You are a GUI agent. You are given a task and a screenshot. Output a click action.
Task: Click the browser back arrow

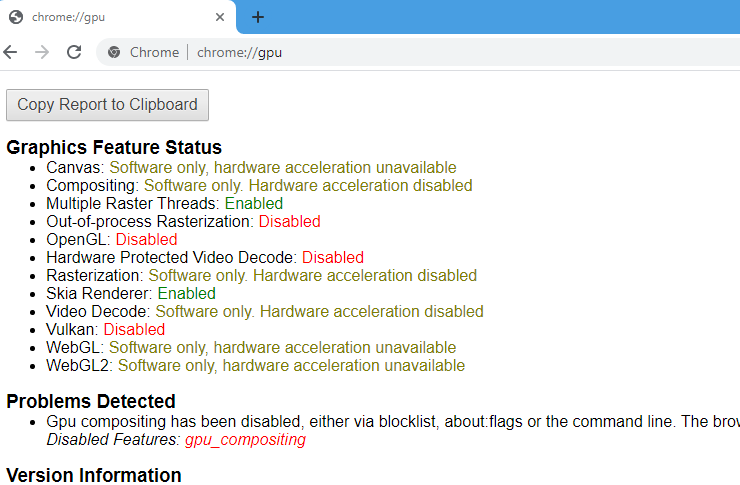[x=10, y=52]
